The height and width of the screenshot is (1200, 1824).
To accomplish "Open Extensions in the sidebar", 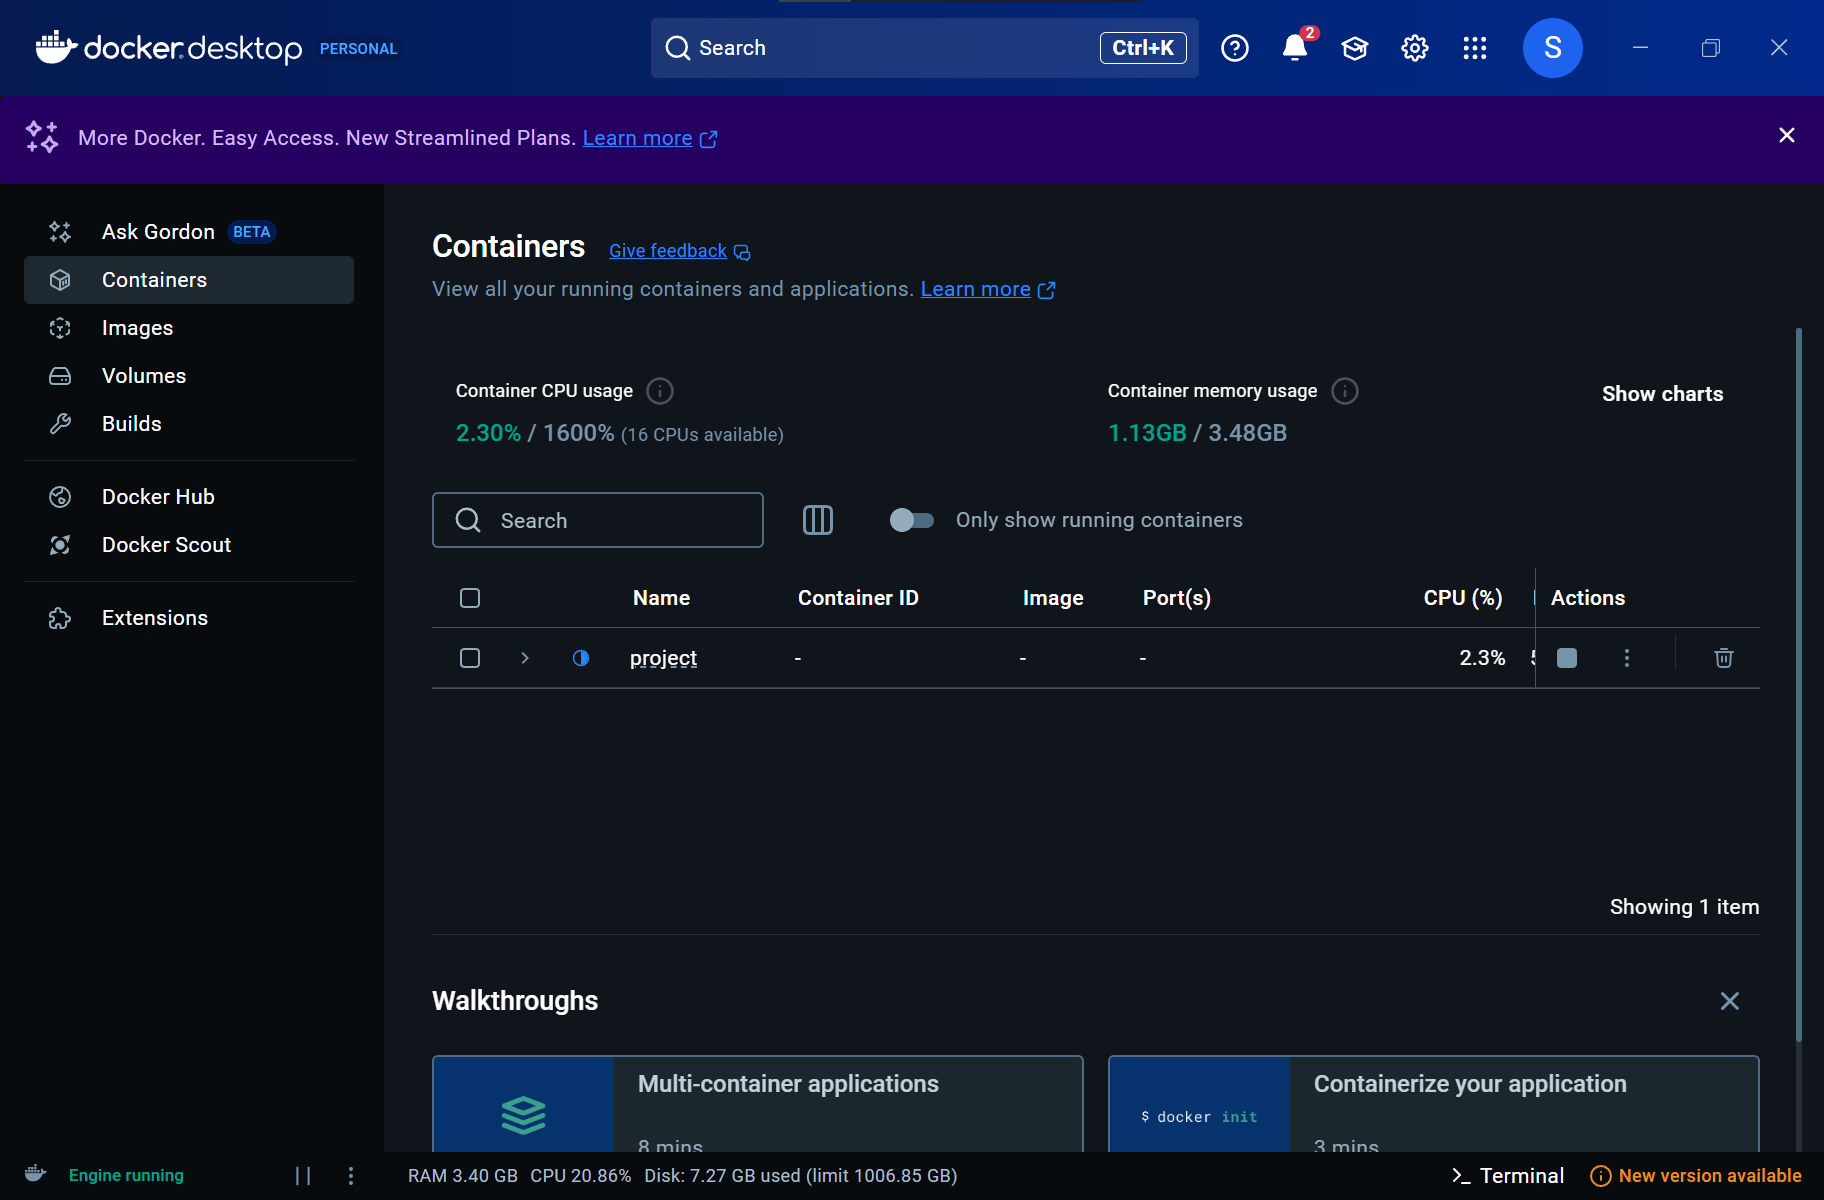I will (188, 618).
